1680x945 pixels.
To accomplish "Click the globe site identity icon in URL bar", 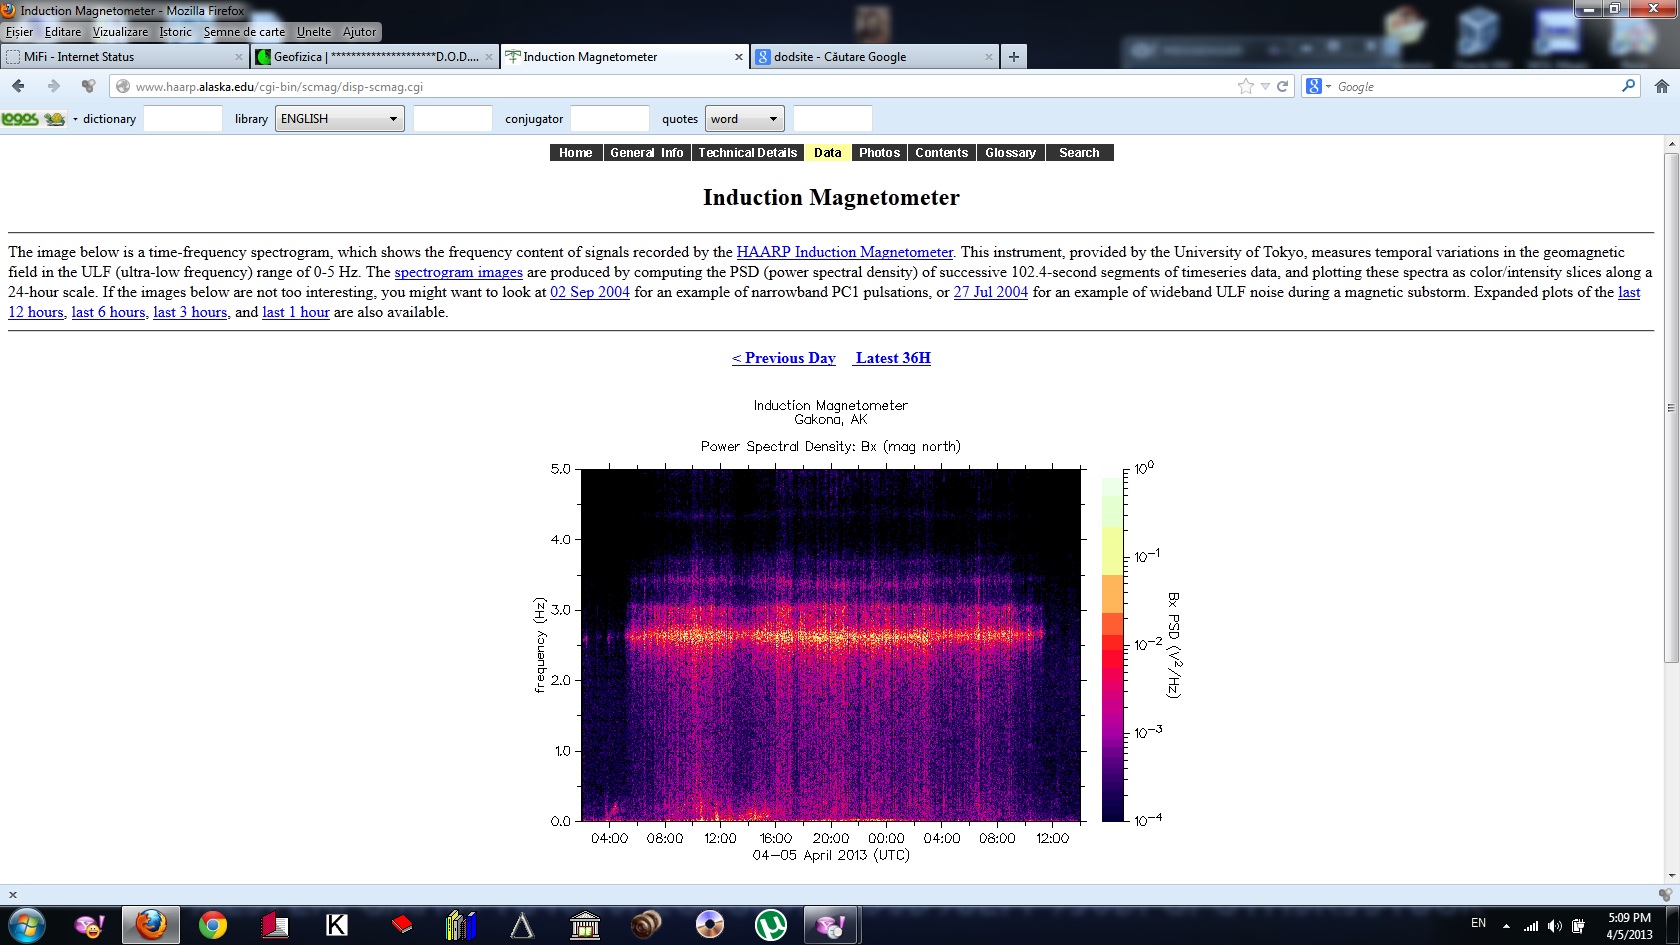I will [123, 87].
